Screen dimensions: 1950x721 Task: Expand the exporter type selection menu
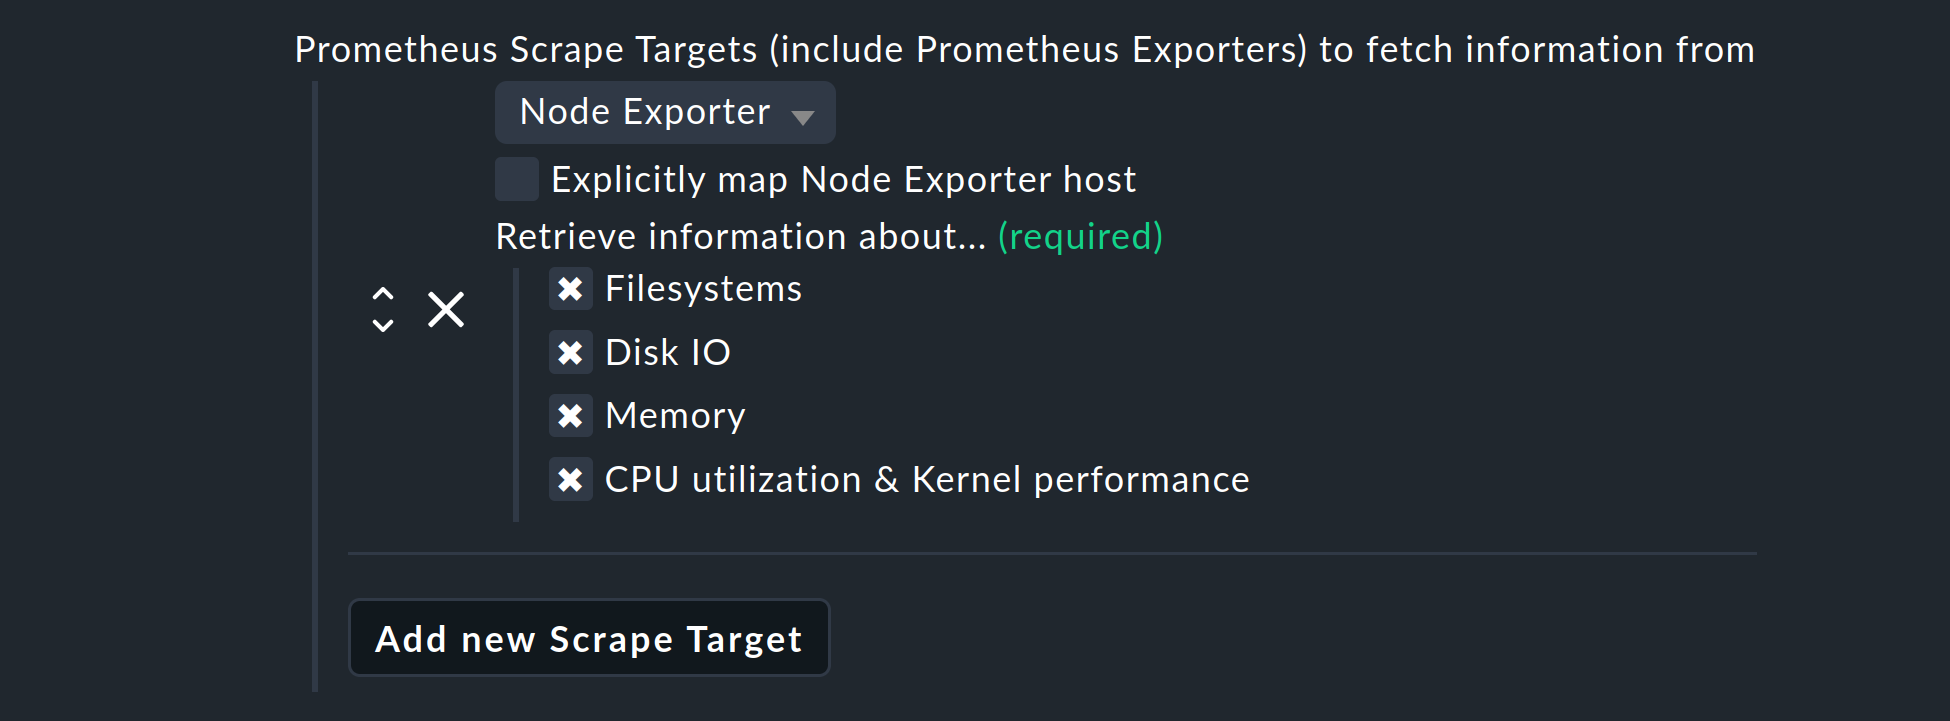[664, 112]
